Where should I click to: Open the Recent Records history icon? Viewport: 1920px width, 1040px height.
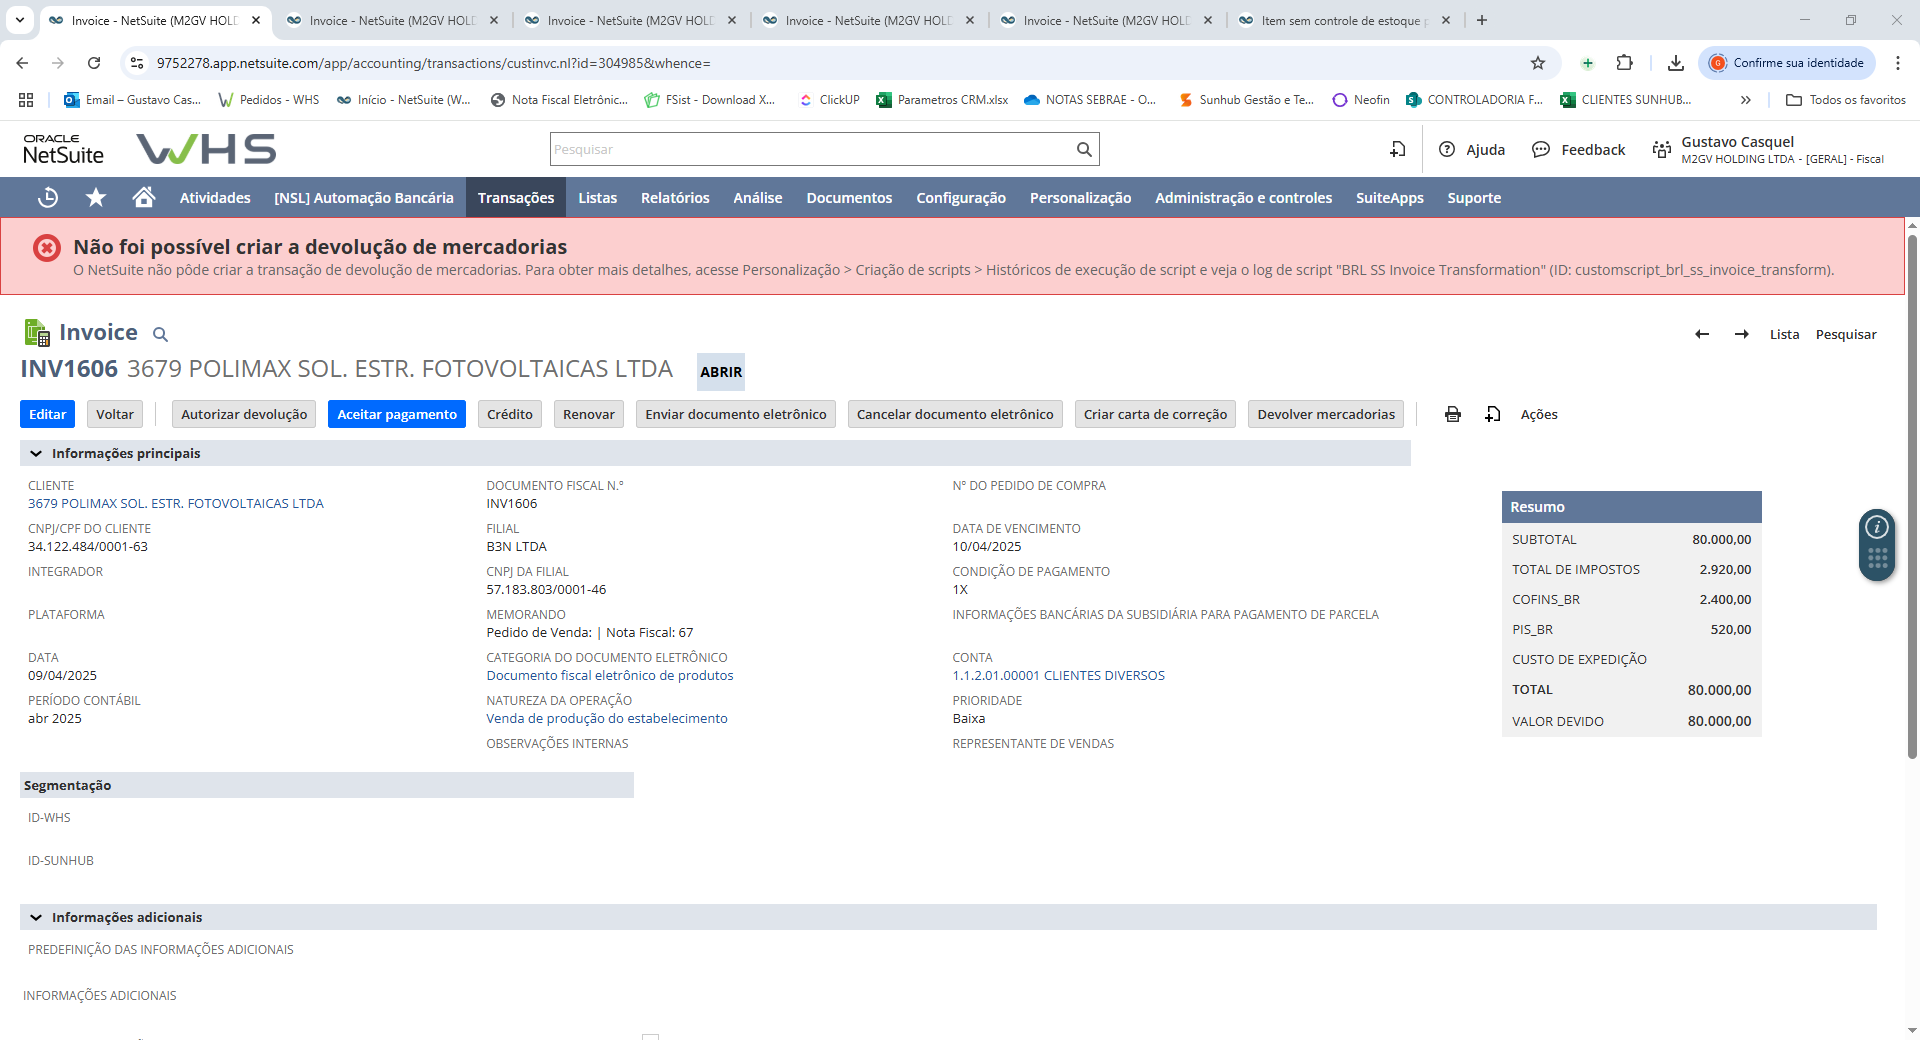point(48,198)
